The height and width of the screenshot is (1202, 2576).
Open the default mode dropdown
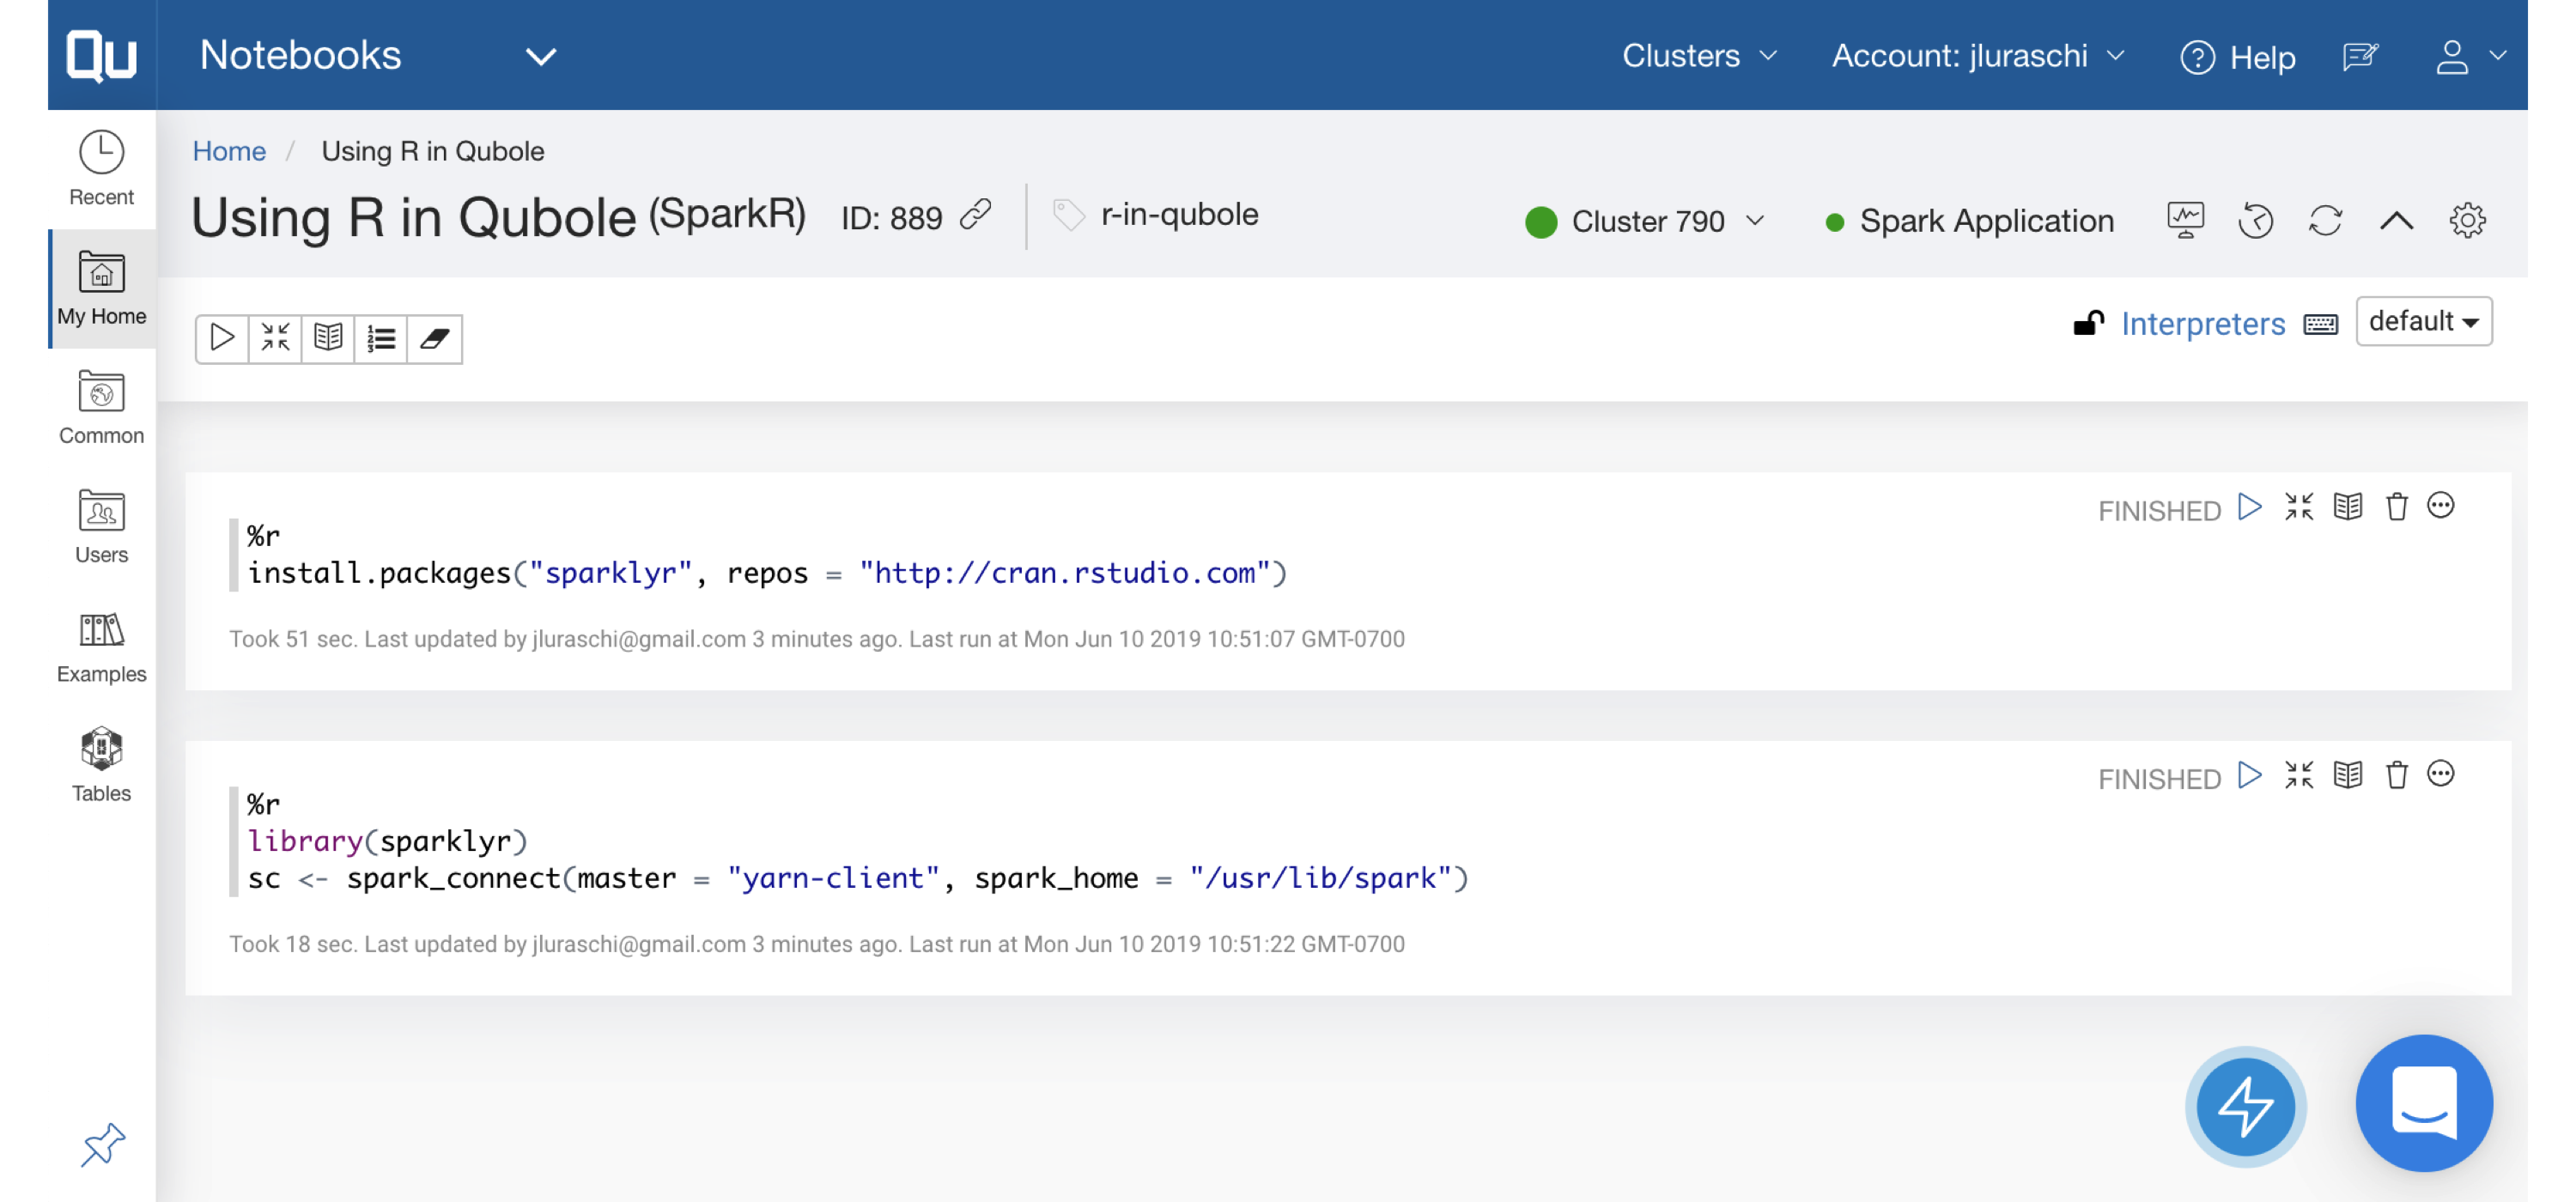point(2423,321)
